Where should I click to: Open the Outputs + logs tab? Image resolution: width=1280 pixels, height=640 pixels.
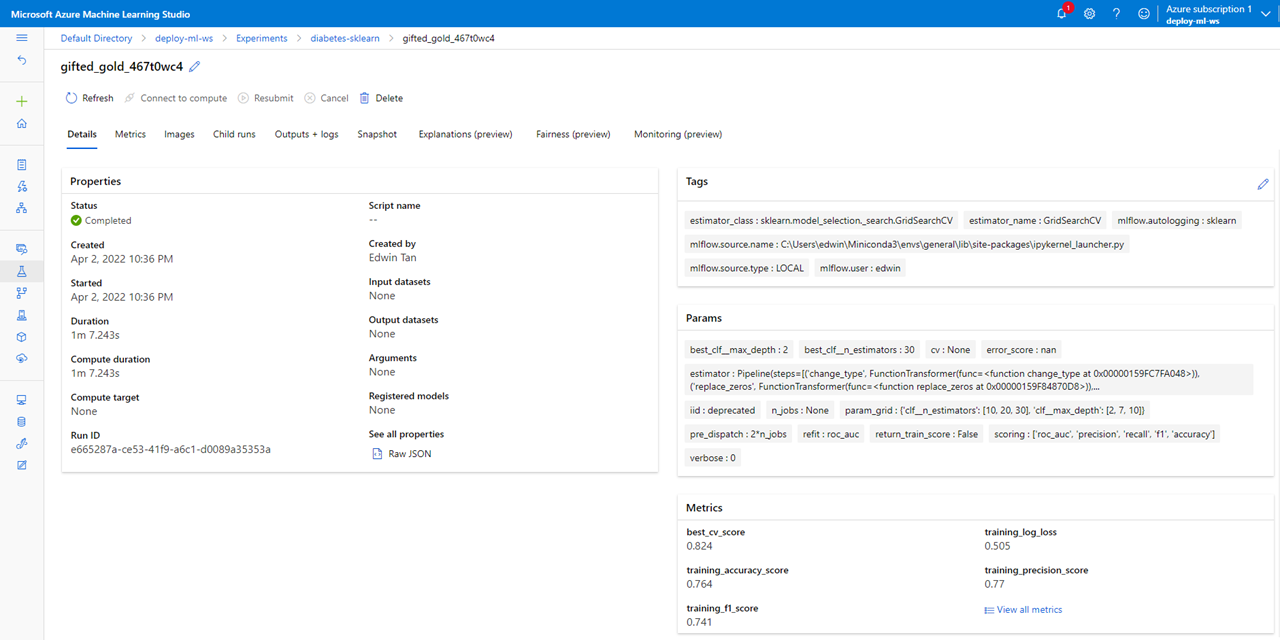pyautogui.click(x=306, y=134)
